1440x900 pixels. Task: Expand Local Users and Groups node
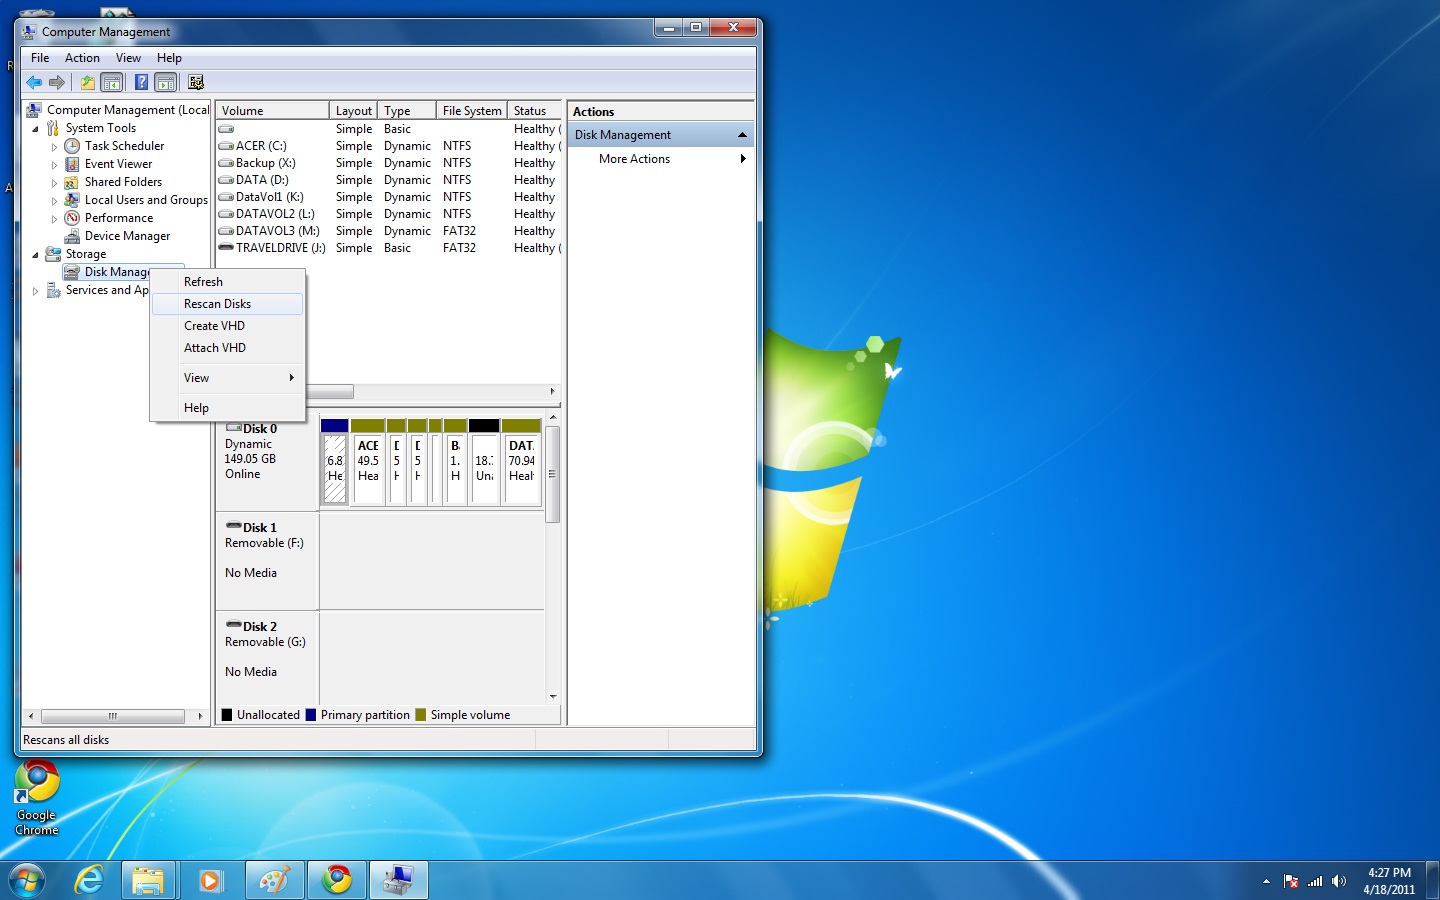(x=54, y=201)
